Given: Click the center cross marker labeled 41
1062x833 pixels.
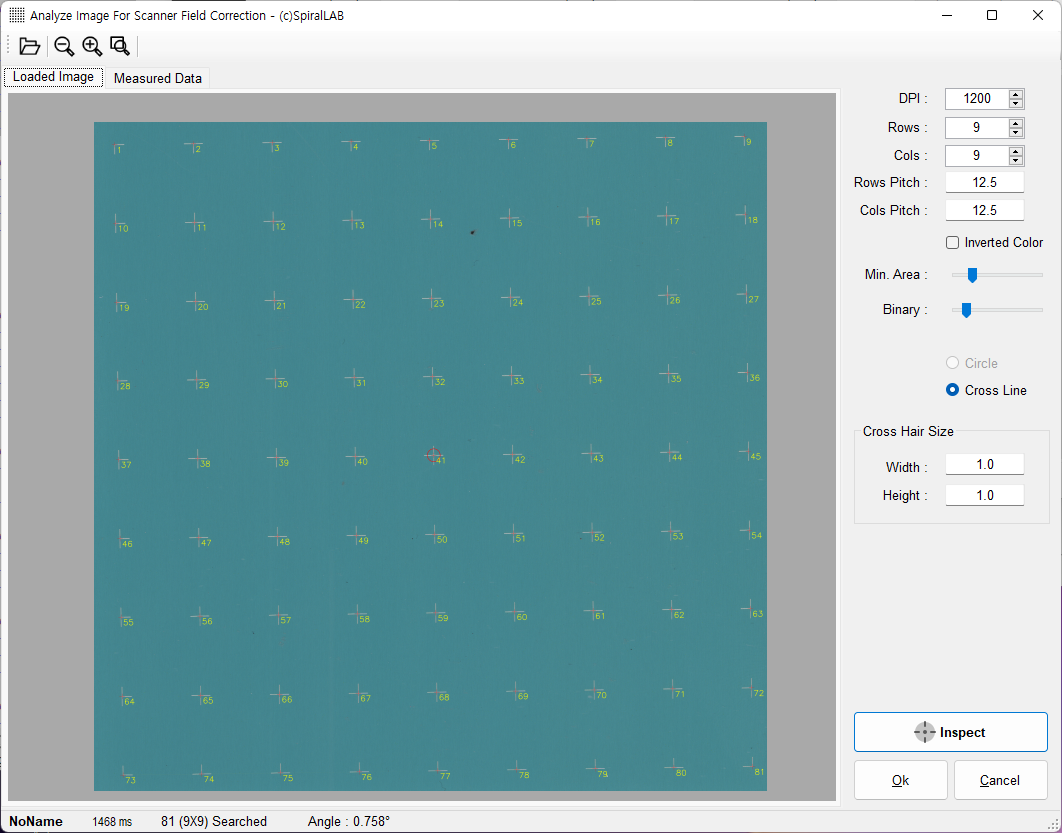Looking at the screenshot, I should coord(433,455).
